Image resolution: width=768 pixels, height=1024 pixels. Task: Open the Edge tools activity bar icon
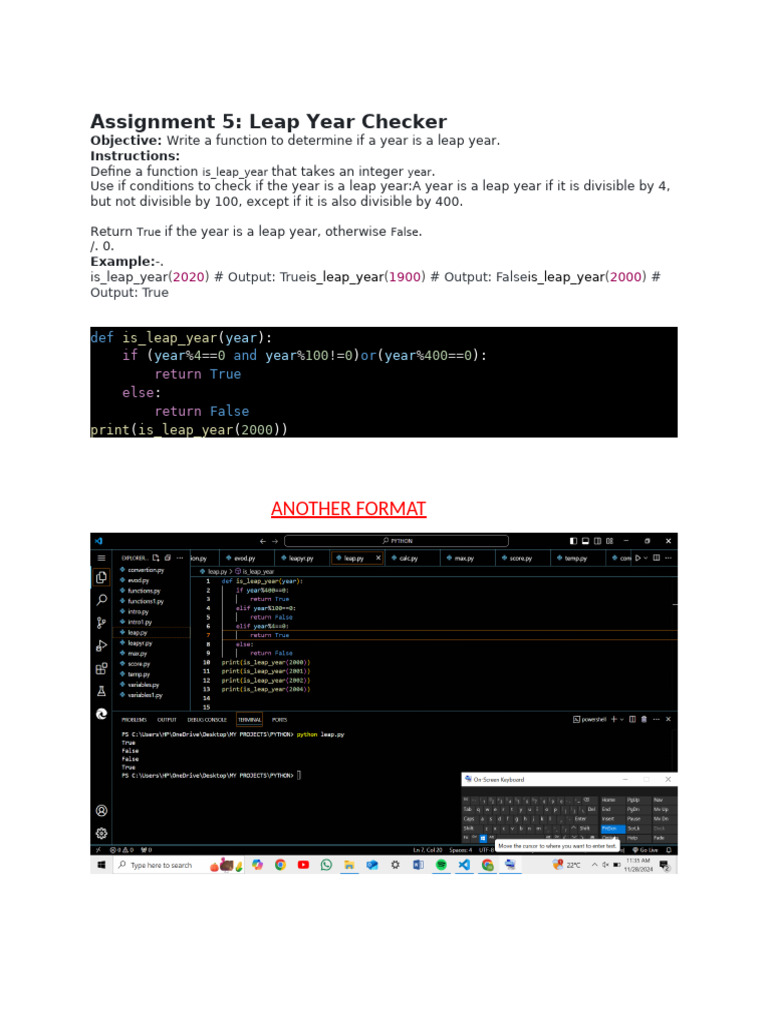click(x=101, y=714)
